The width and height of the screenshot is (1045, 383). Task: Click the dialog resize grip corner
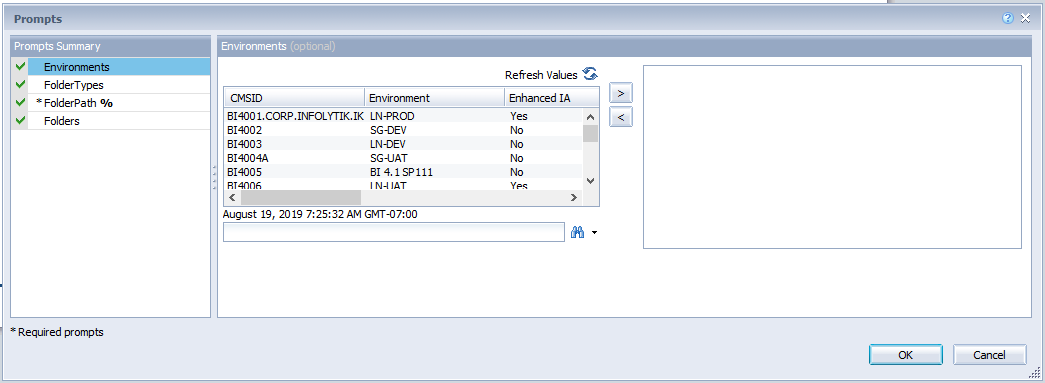[1035, 373]
